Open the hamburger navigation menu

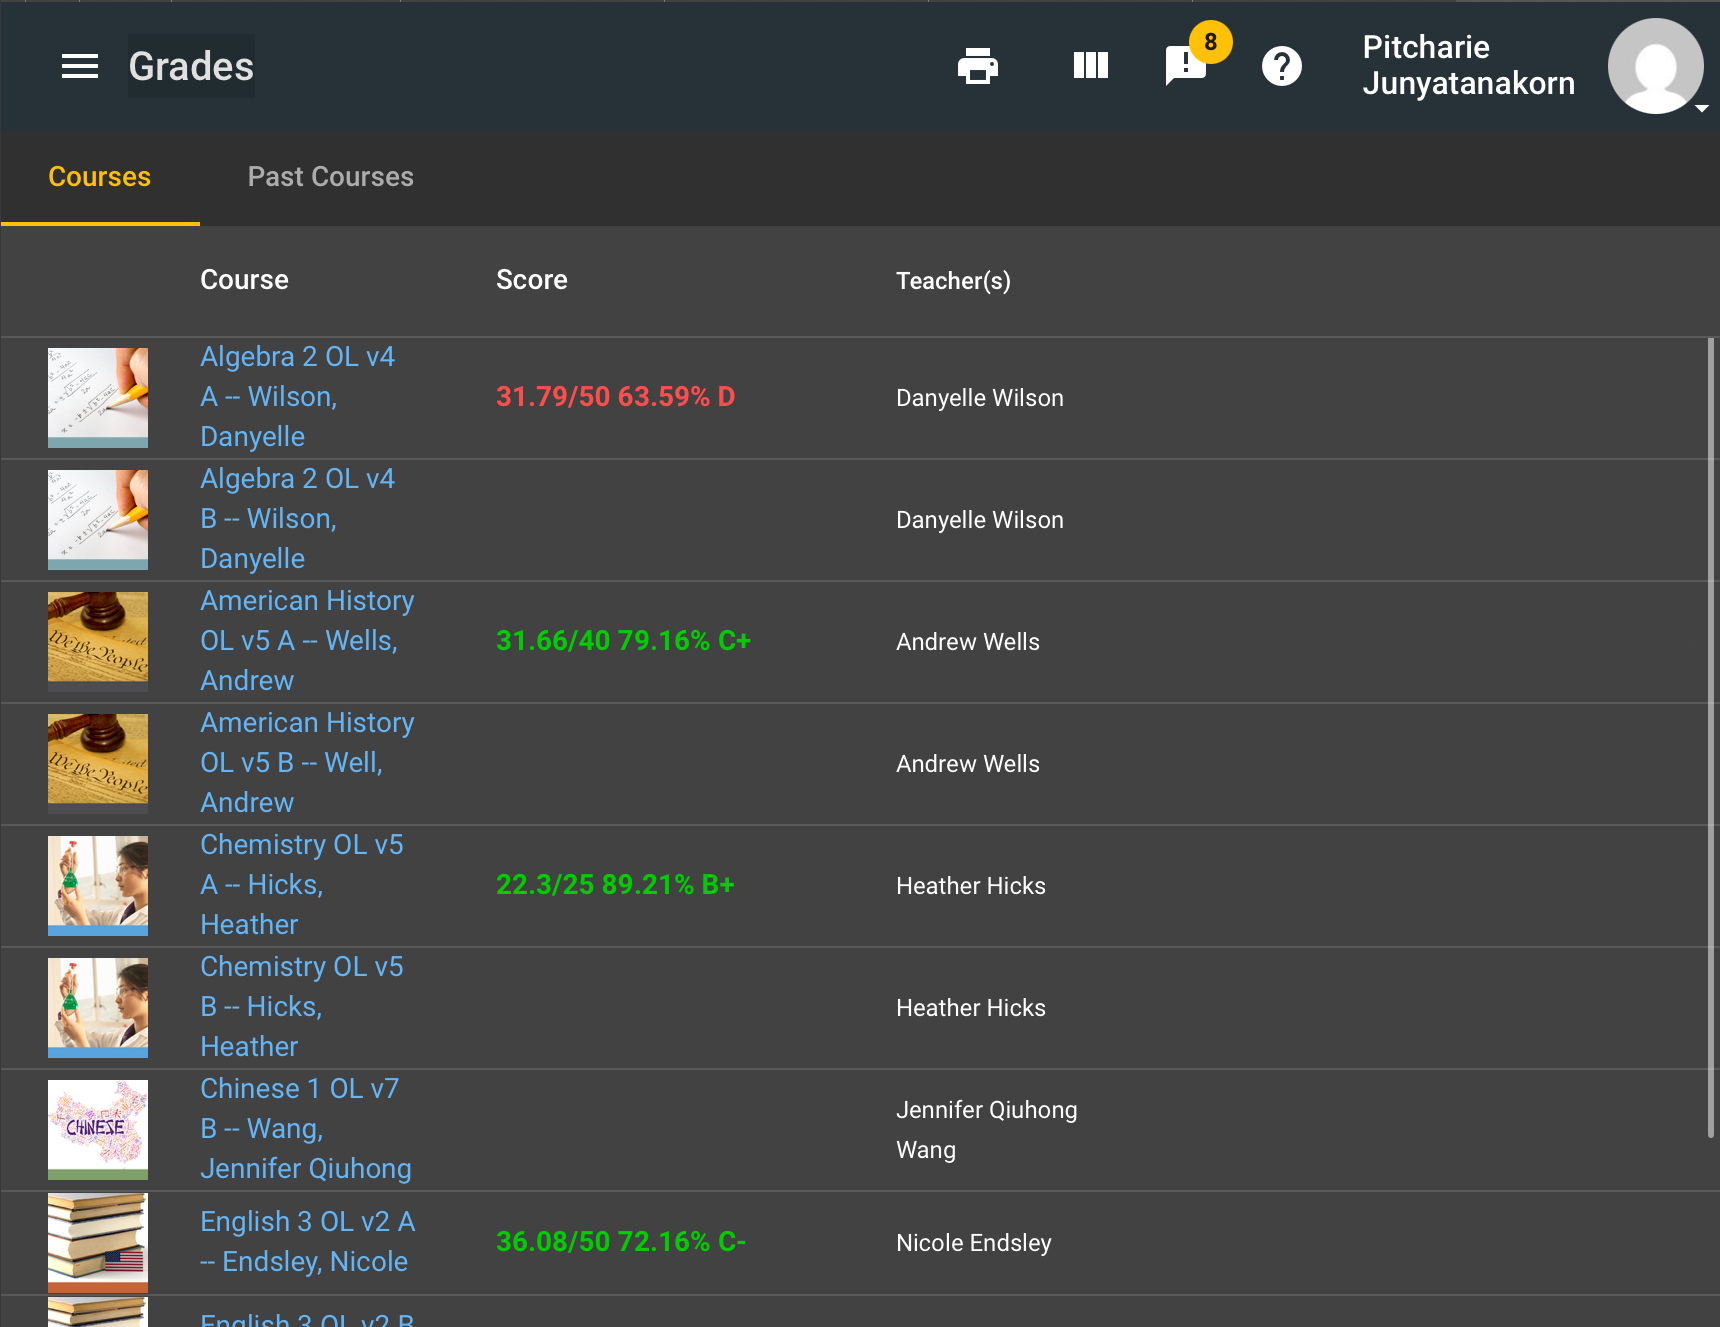80,66
